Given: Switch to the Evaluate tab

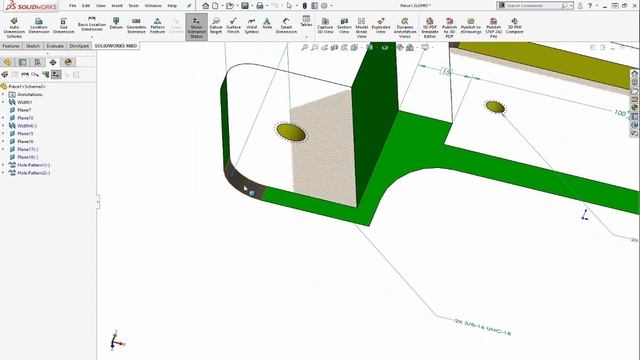Looking at the screenshot, I should pos(55,46).
